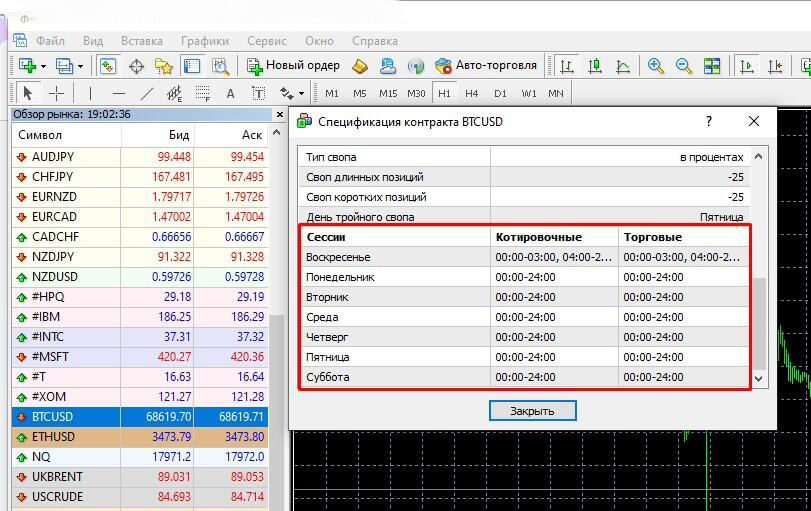Expand the arrows objects dropdown

click(301, 94)
